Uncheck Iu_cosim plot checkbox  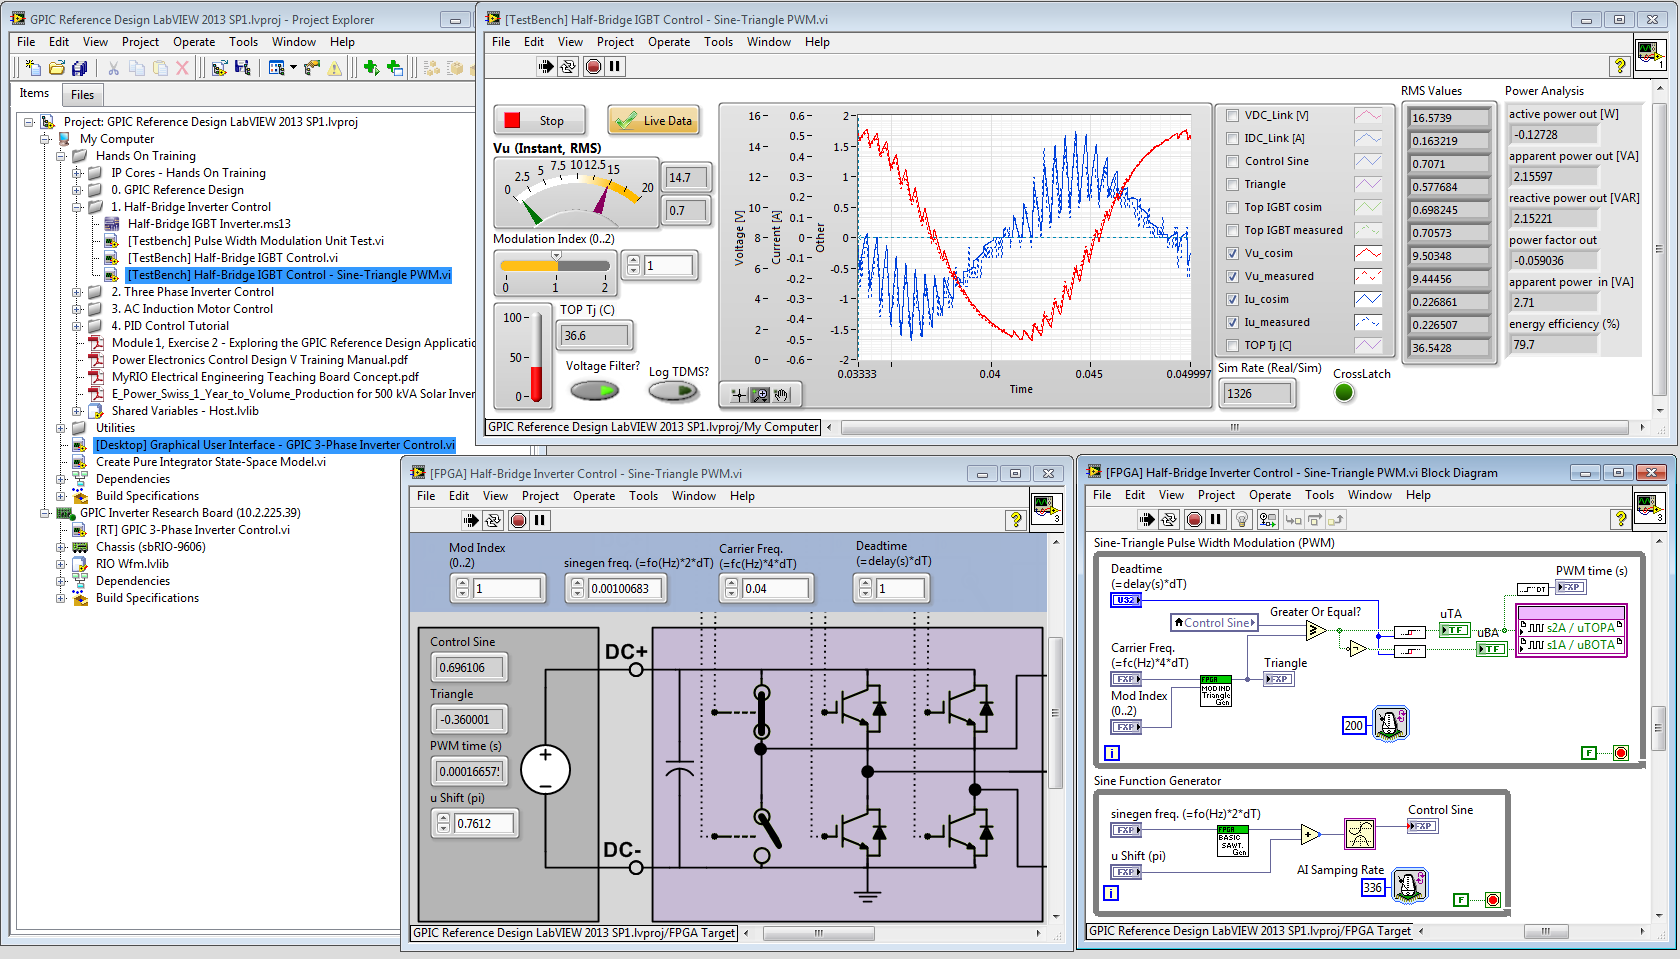1233,299
